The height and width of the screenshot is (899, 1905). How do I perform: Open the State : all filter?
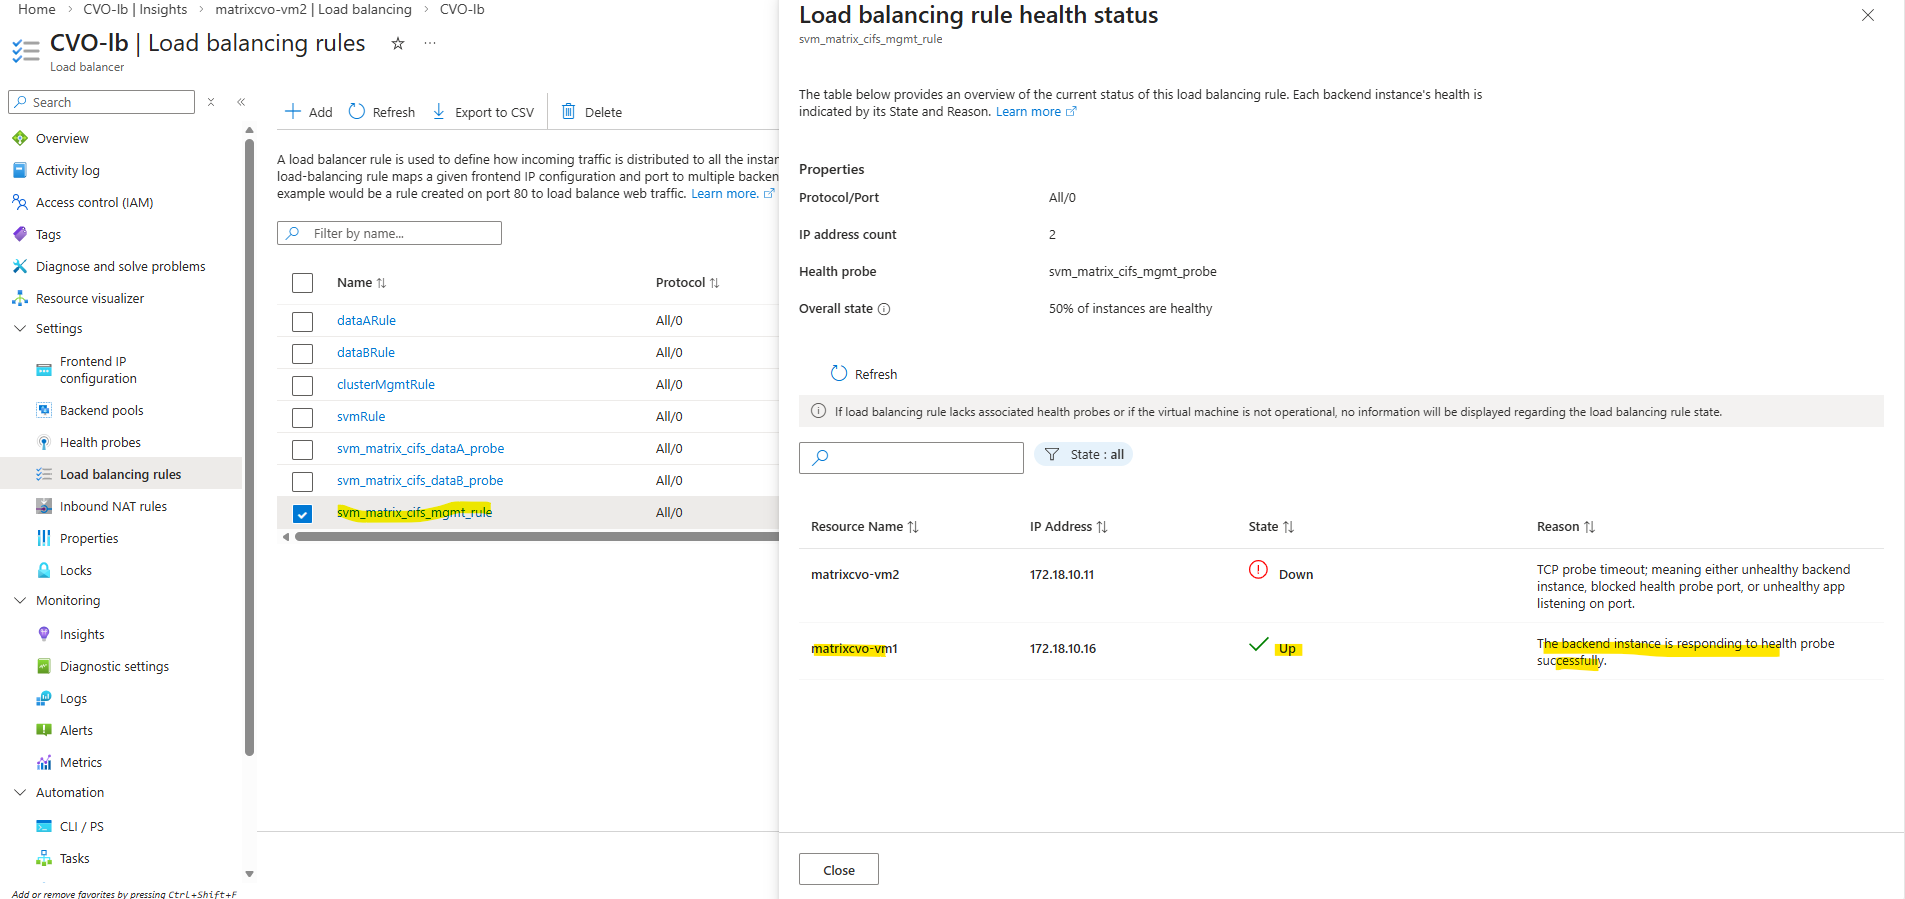click(1084, 454)
